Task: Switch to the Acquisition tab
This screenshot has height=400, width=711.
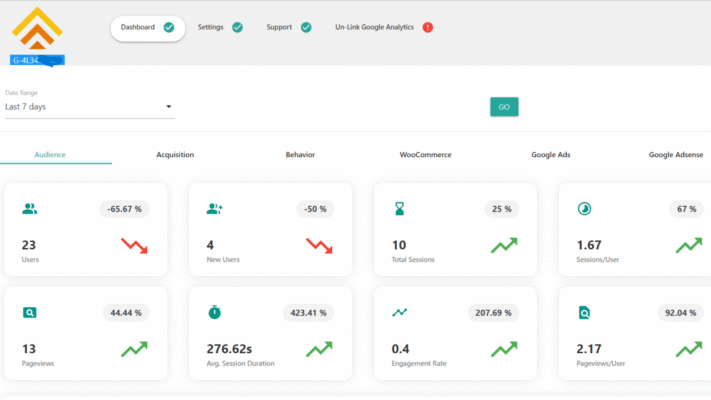Action: click(x=175, y=155)
